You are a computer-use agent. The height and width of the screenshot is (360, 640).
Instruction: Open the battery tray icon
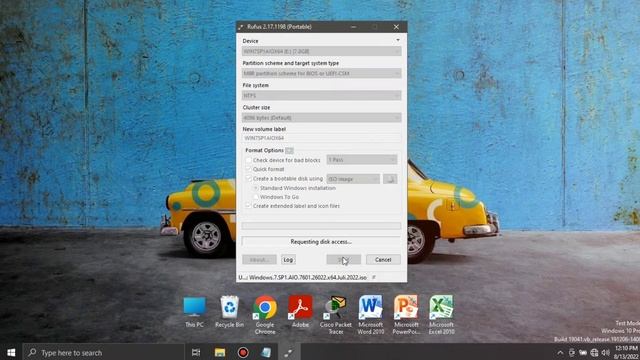[583, 353]
